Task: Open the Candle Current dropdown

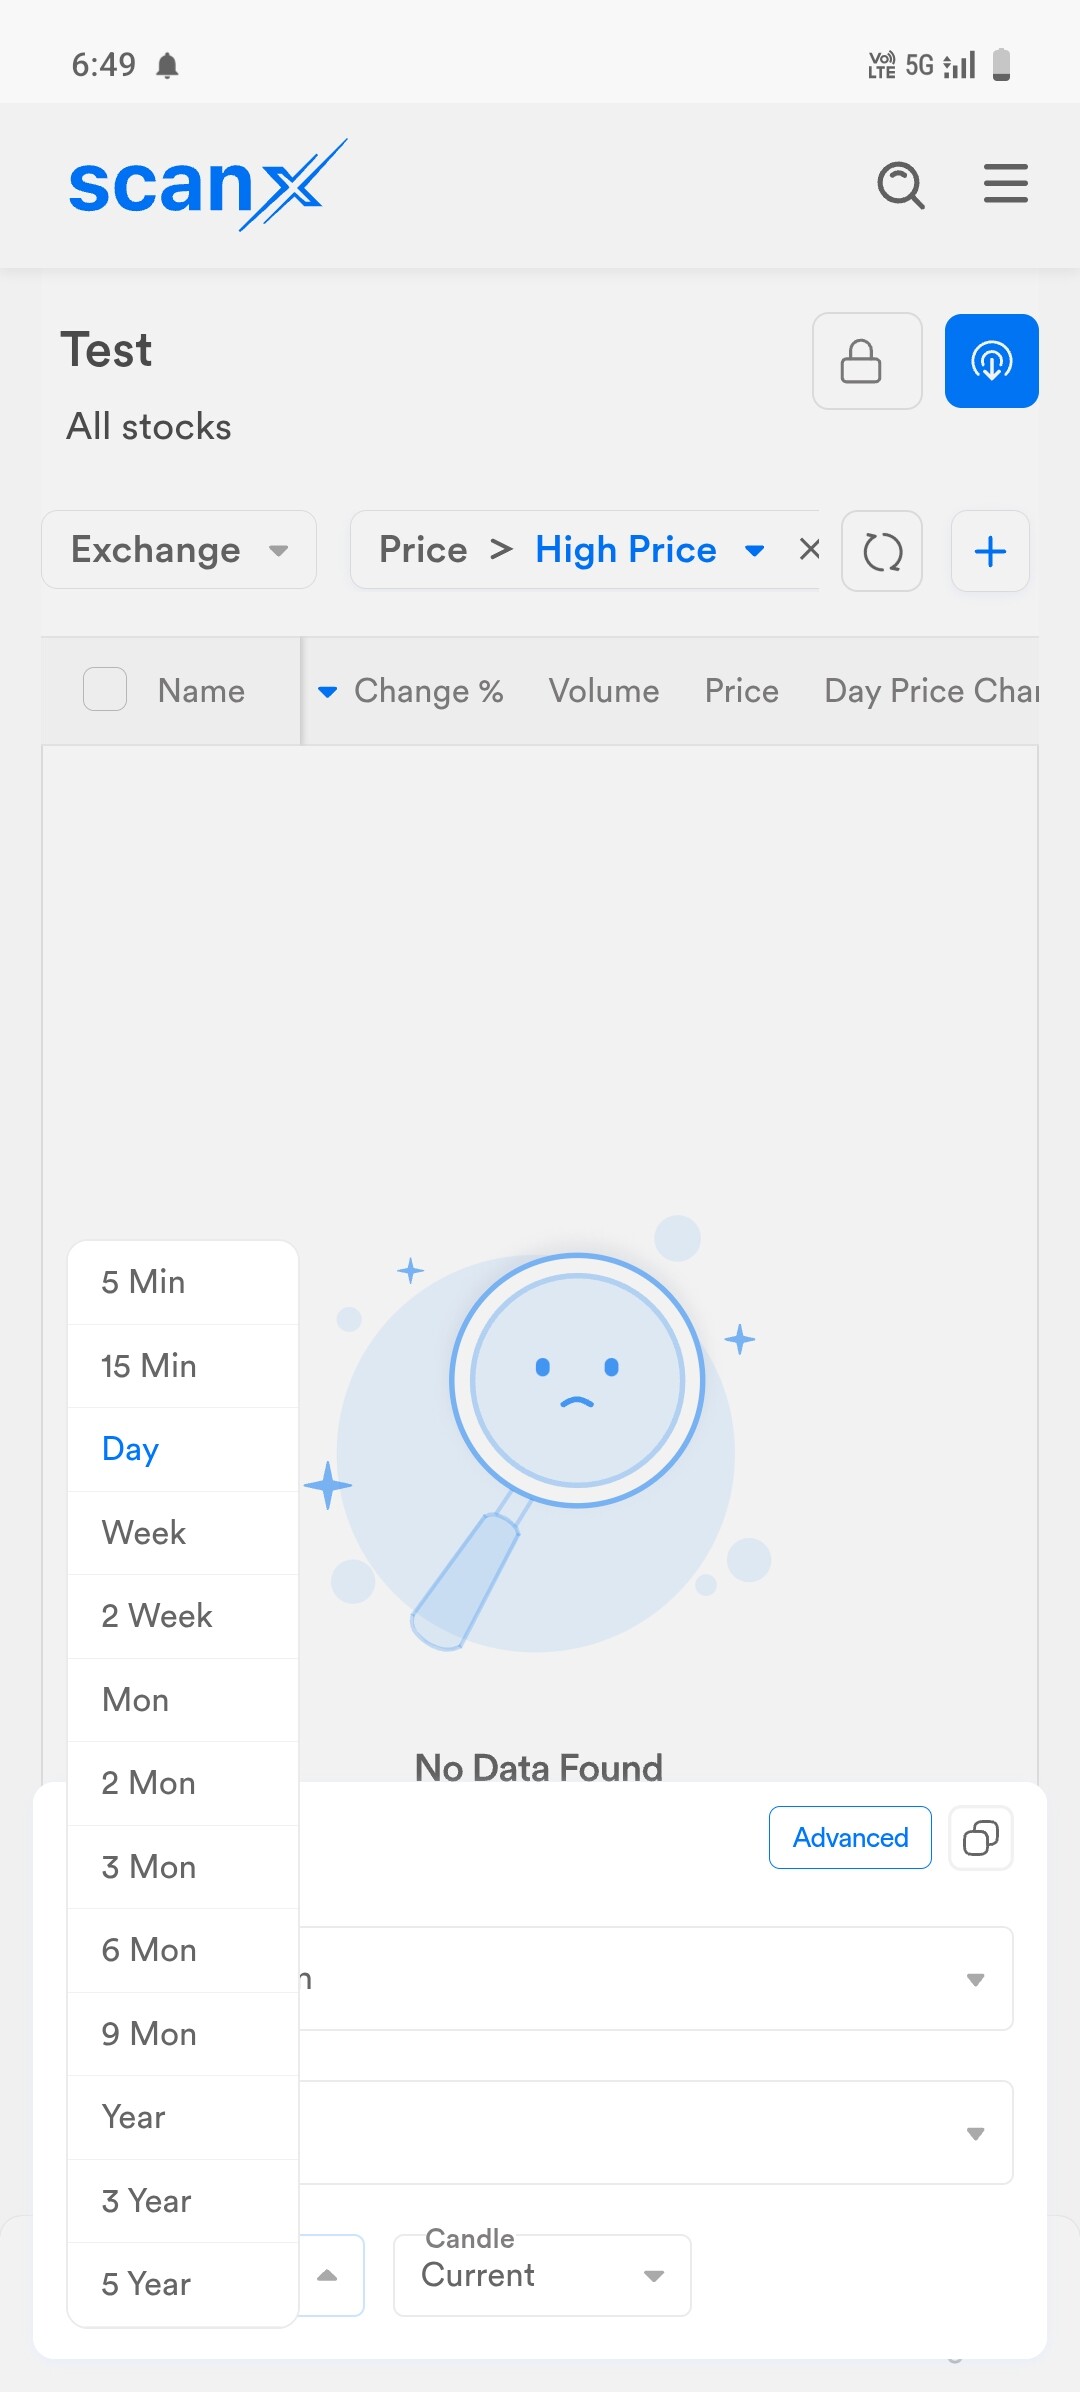Action: pos(542,2275)
